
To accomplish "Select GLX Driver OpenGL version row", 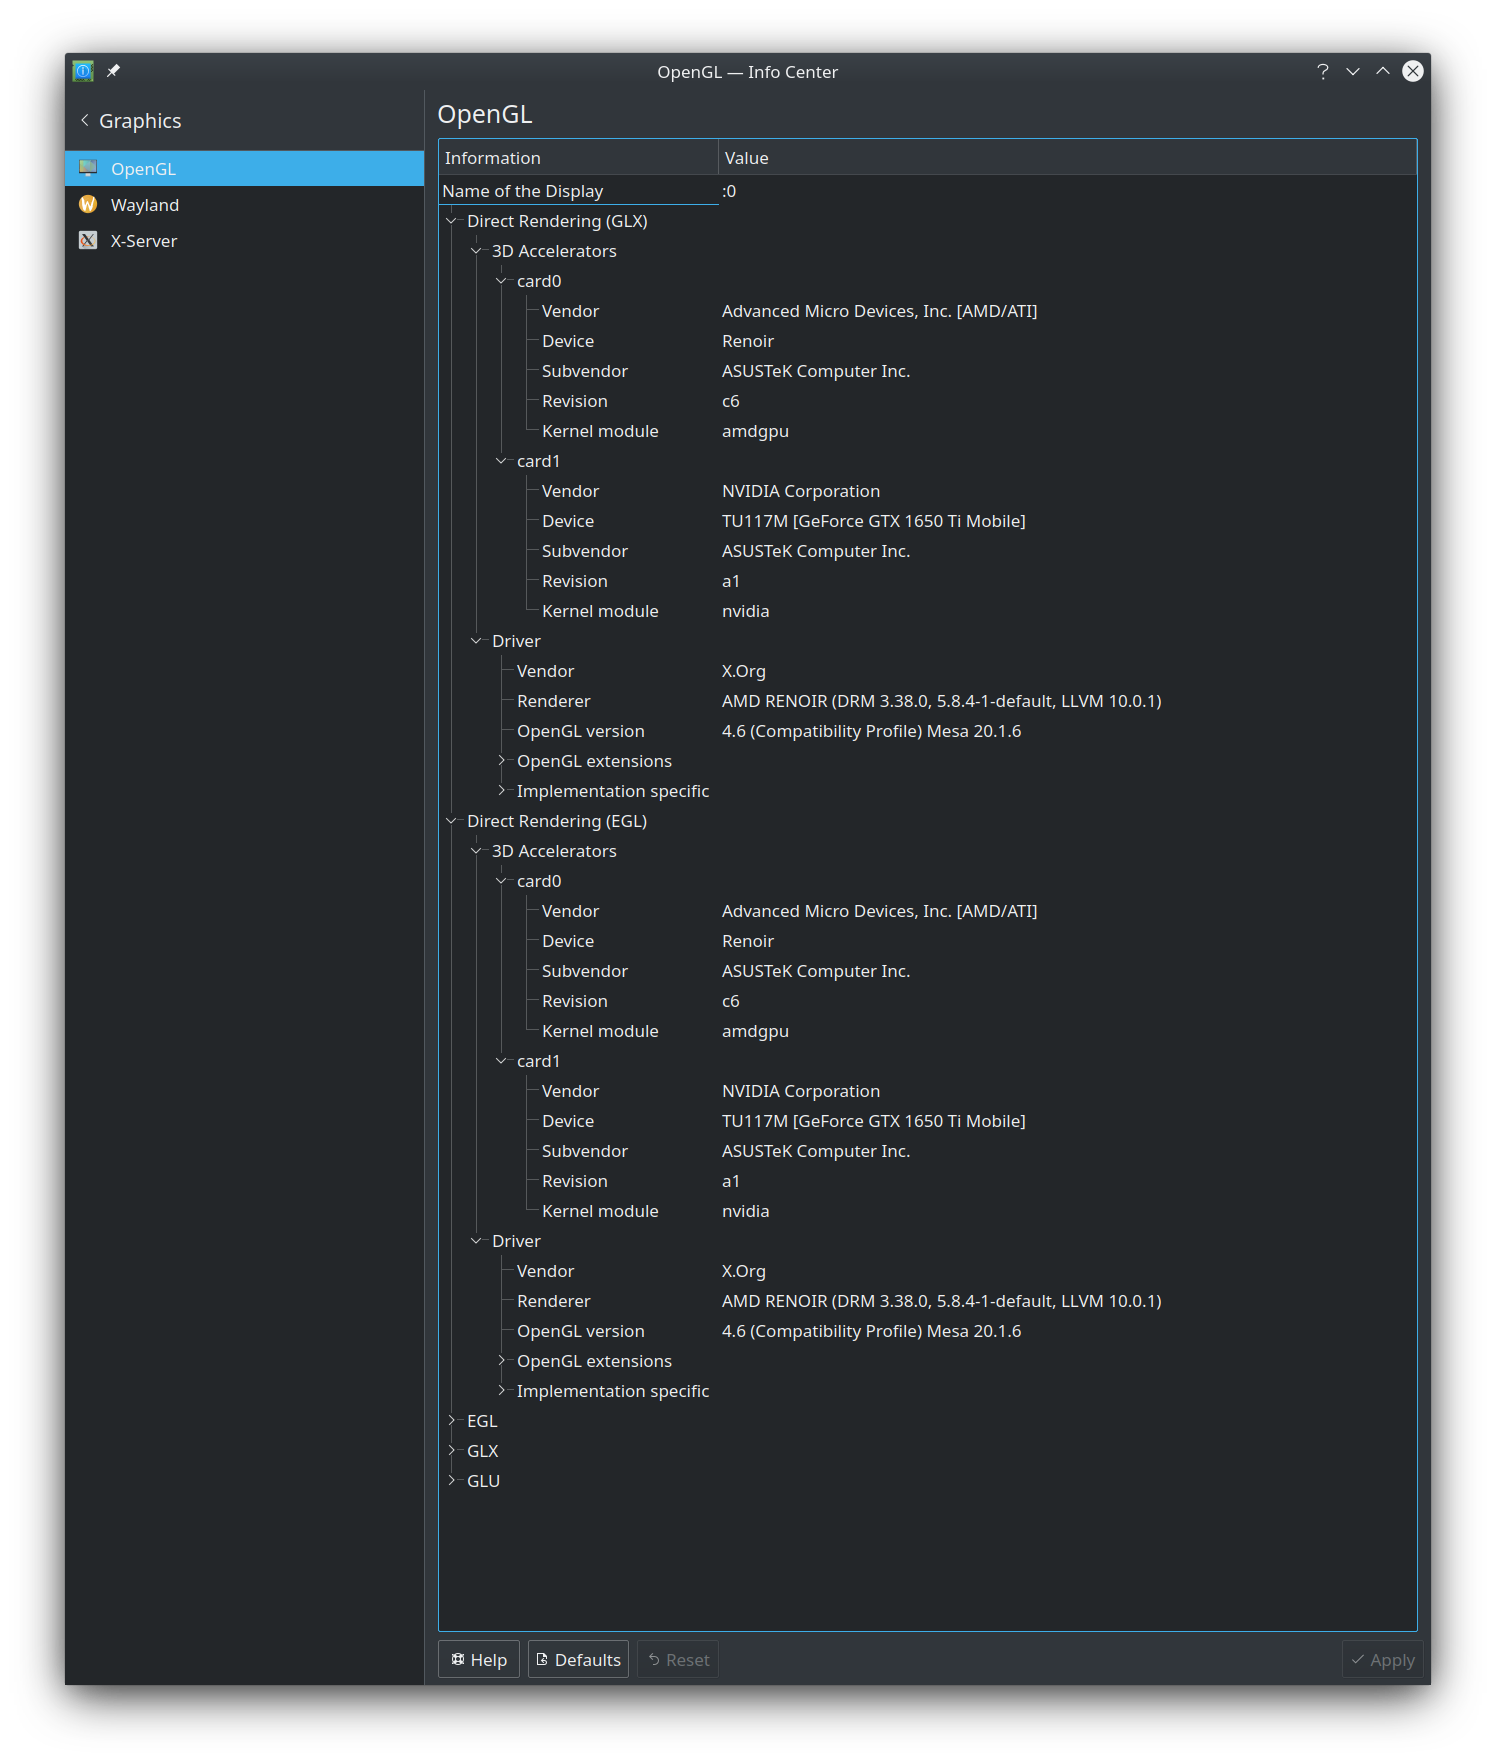I will coord(928,731).
